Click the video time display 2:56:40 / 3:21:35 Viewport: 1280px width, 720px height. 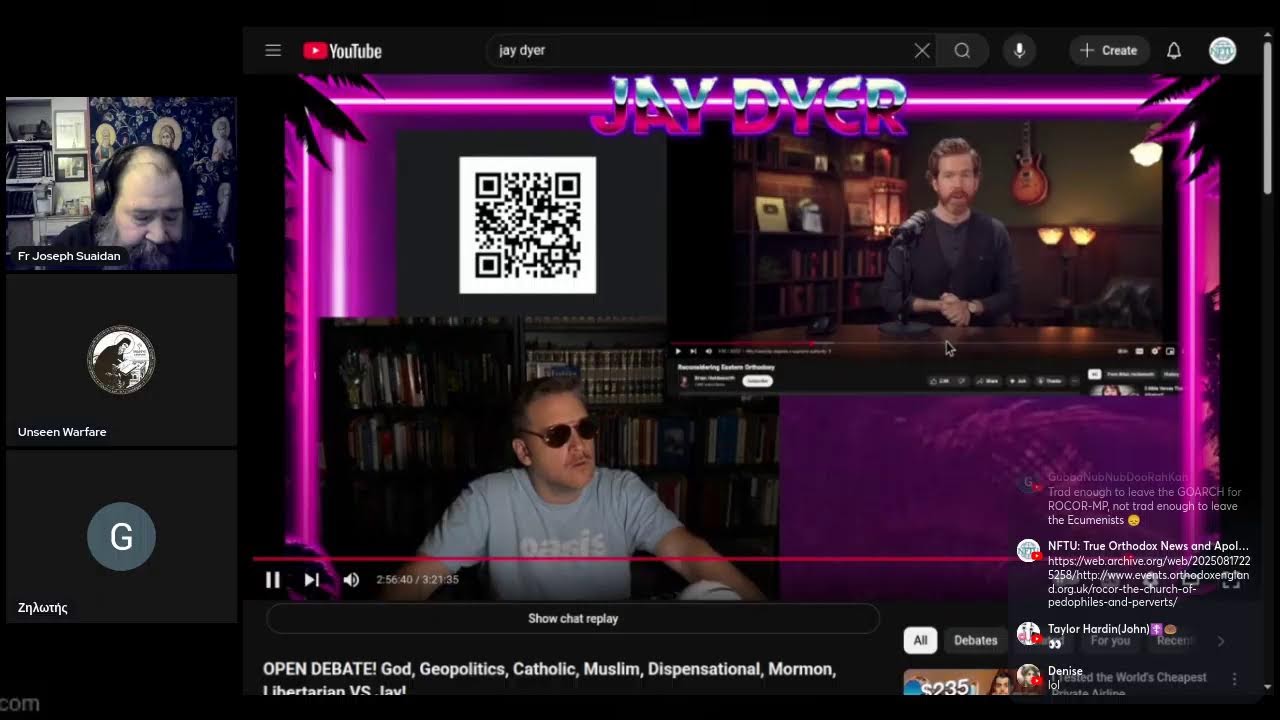(417, 580)
